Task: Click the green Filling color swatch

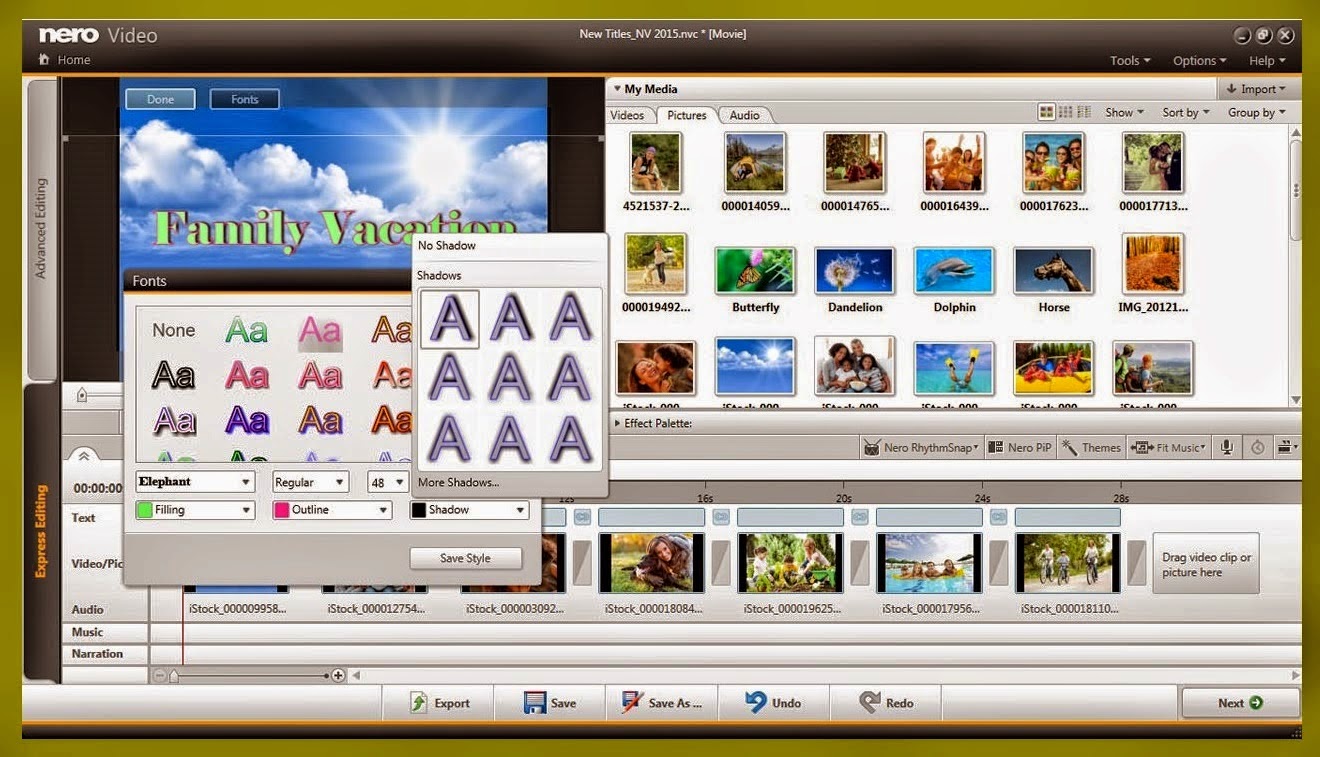Action: (145, 510)
